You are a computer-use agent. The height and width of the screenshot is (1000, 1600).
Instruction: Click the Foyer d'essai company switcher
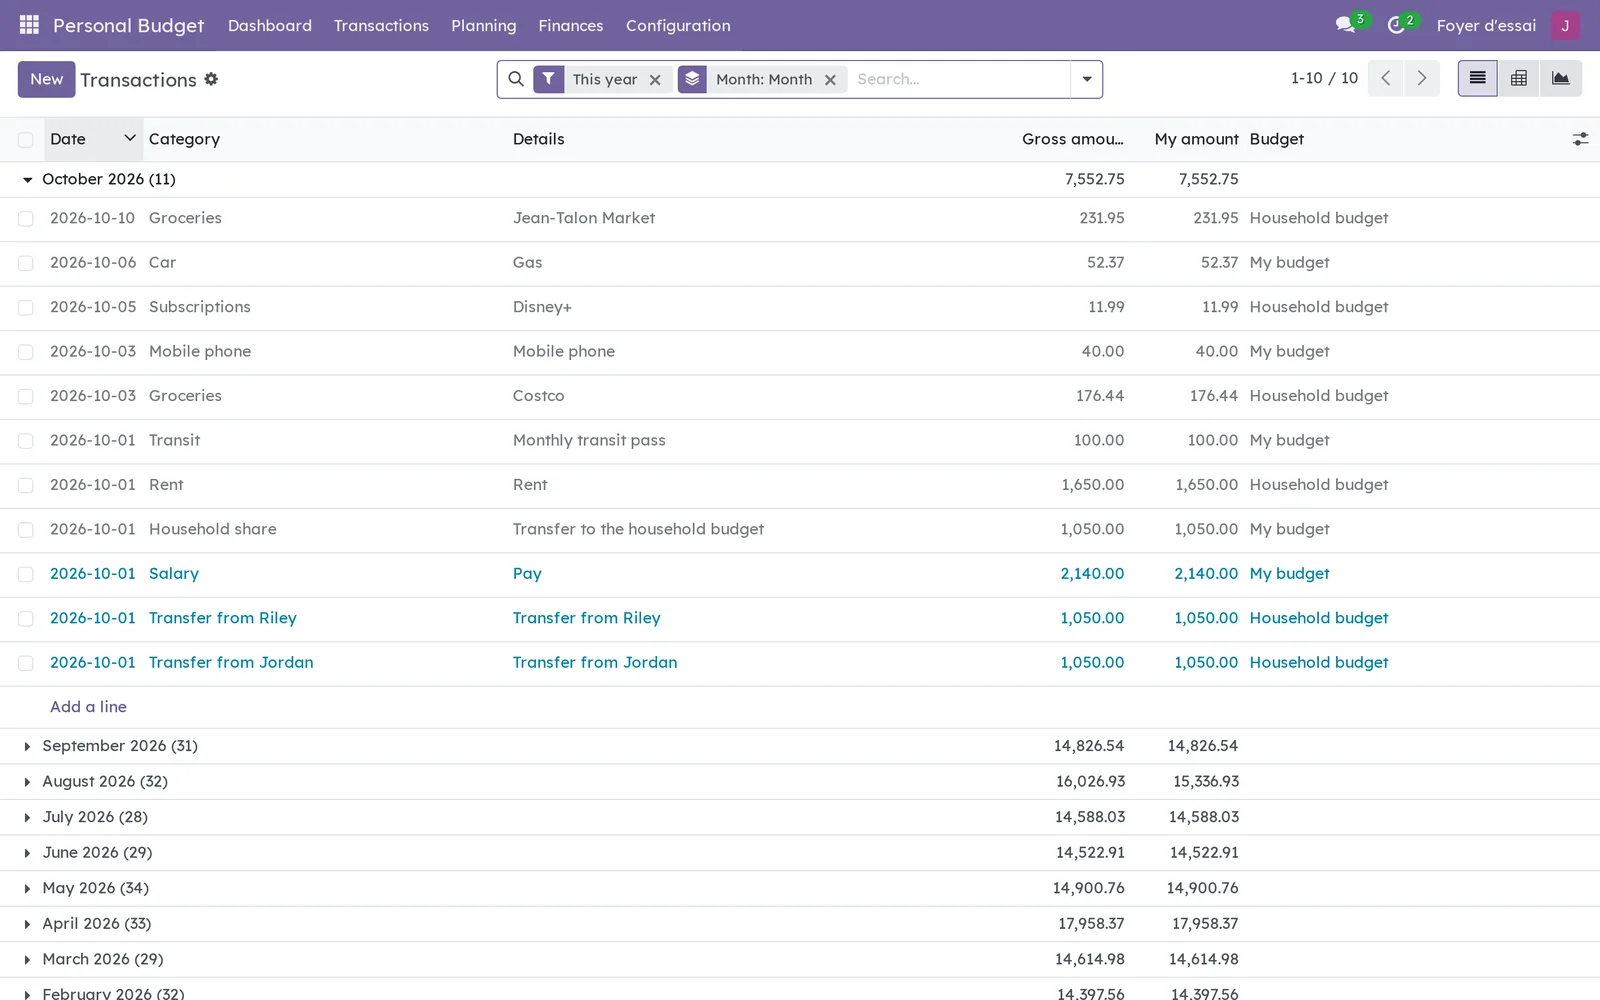click(x=1486, y=25)
